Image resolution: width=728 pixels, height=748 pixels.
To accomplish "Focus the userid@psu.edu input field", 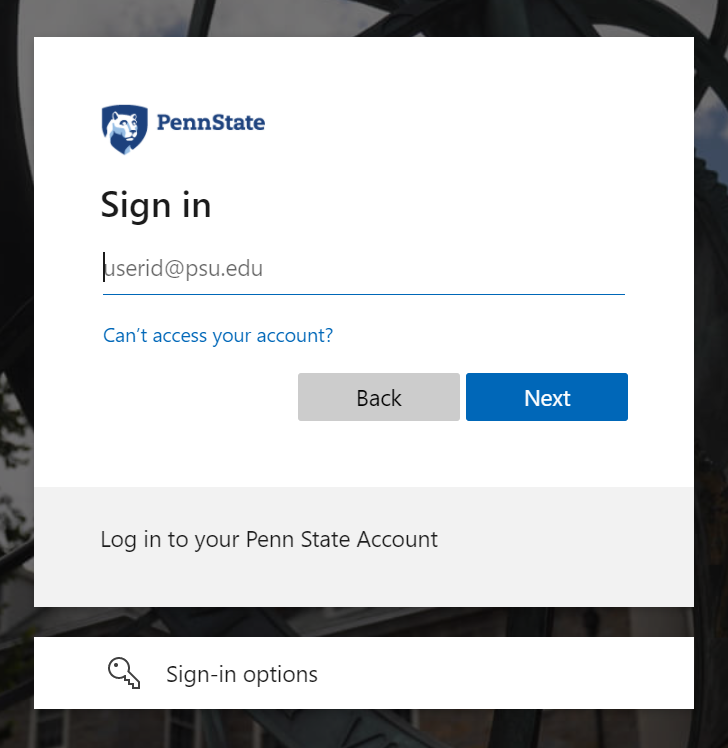I will (x=363, y=269).
